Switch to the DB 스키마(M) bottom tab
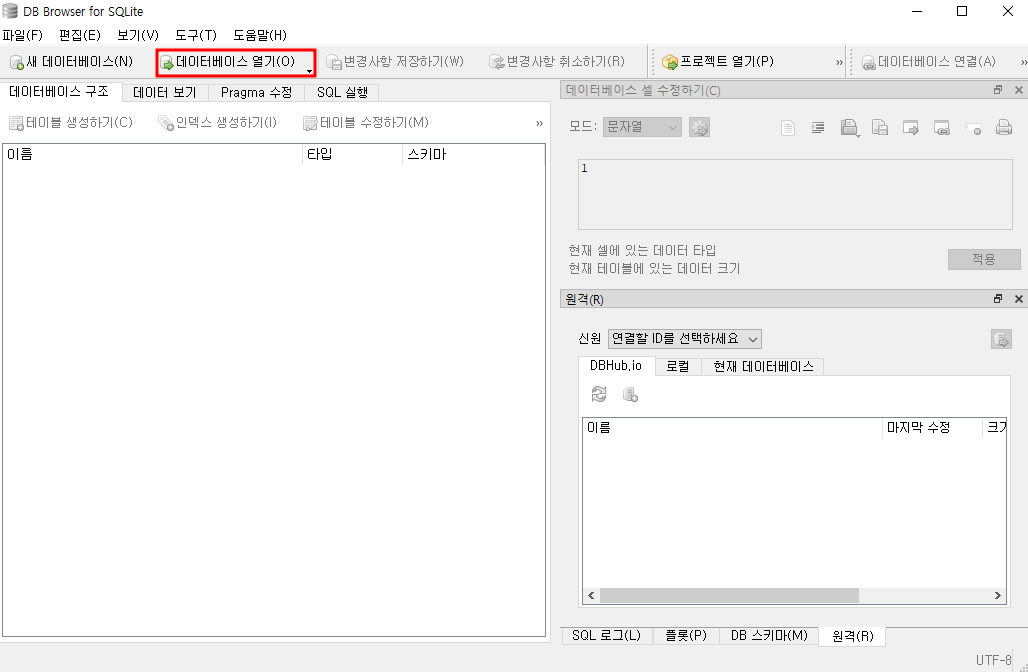The width and height of the screenshot is (1028, 672). [x=769, y=635]
